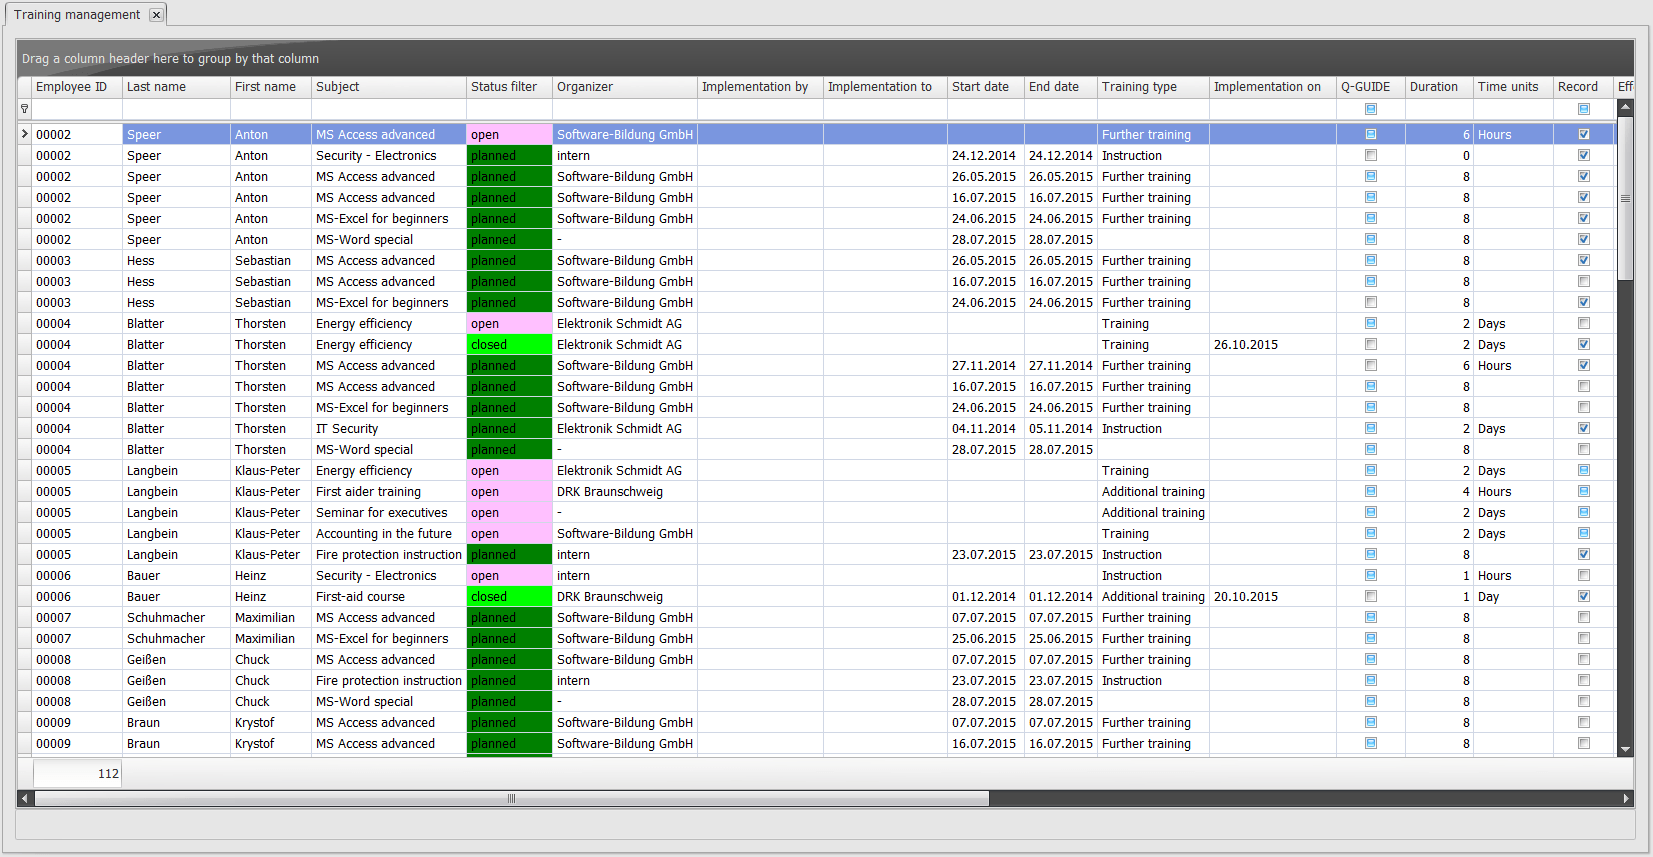Toggle the Record checkbox in the filter row
Viewport: 1653px width, 857px height.
tap(1584, 109)
